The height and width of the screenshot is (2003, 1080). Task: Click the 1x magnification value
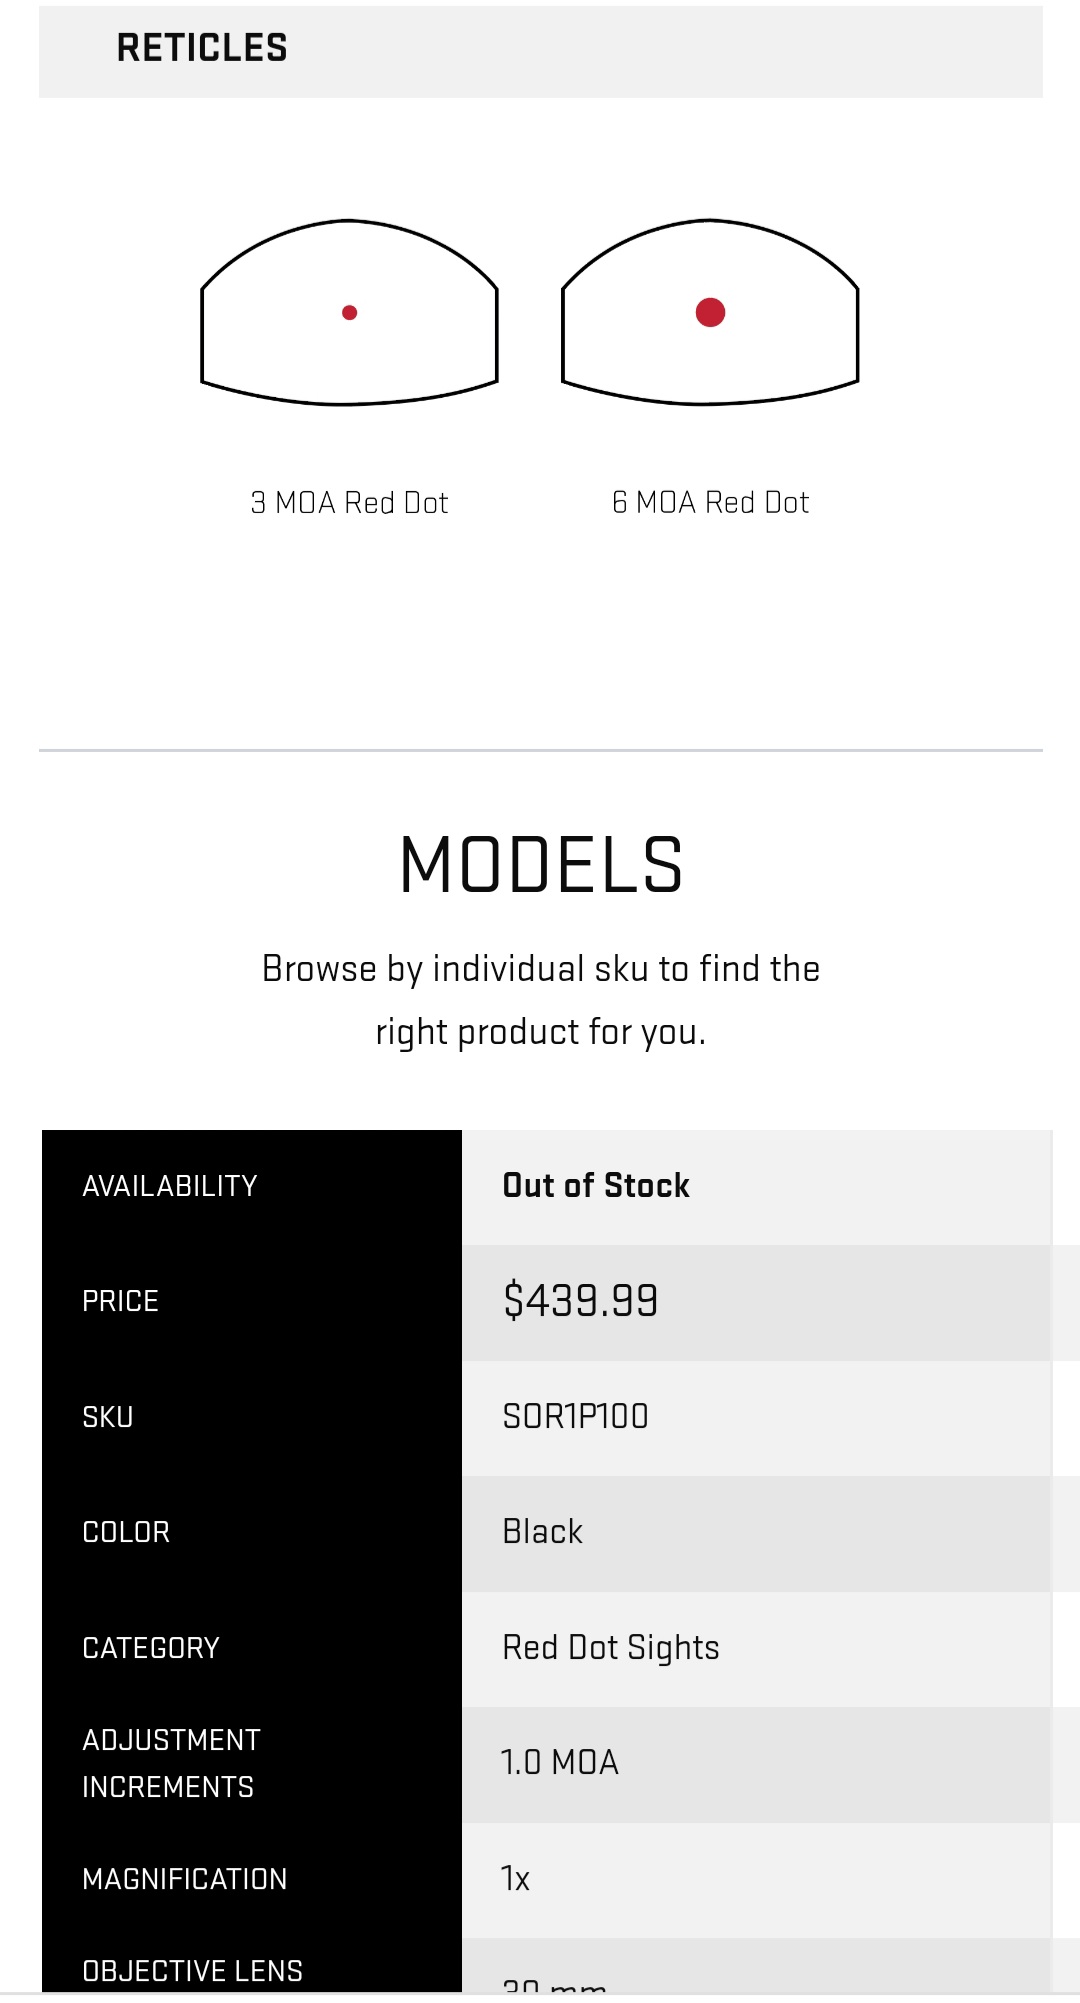(515, 1878)
